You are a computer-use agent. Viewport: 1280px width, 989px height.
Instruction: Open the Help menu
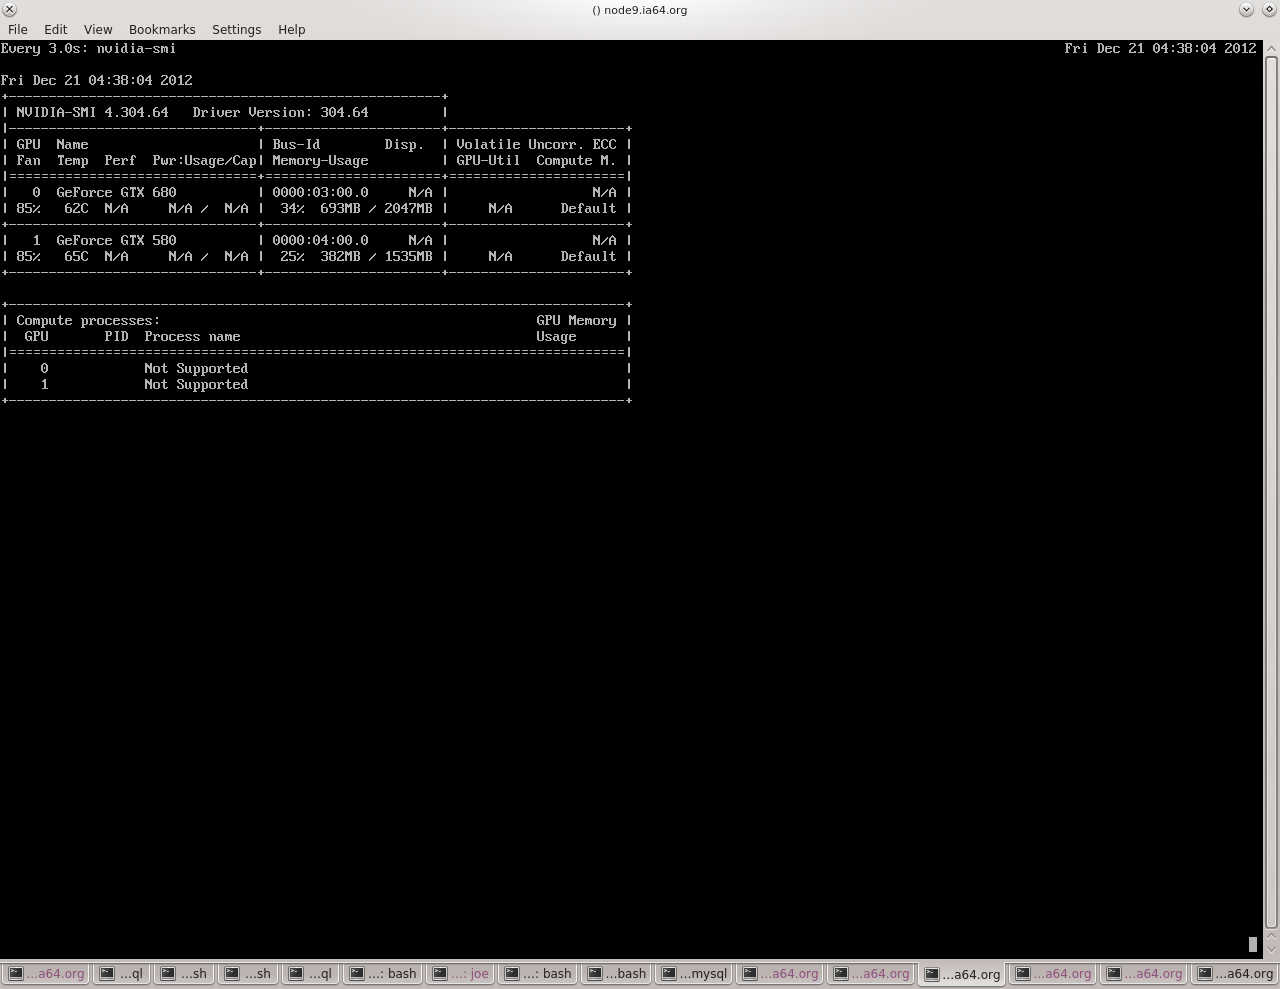pos(291,30)
